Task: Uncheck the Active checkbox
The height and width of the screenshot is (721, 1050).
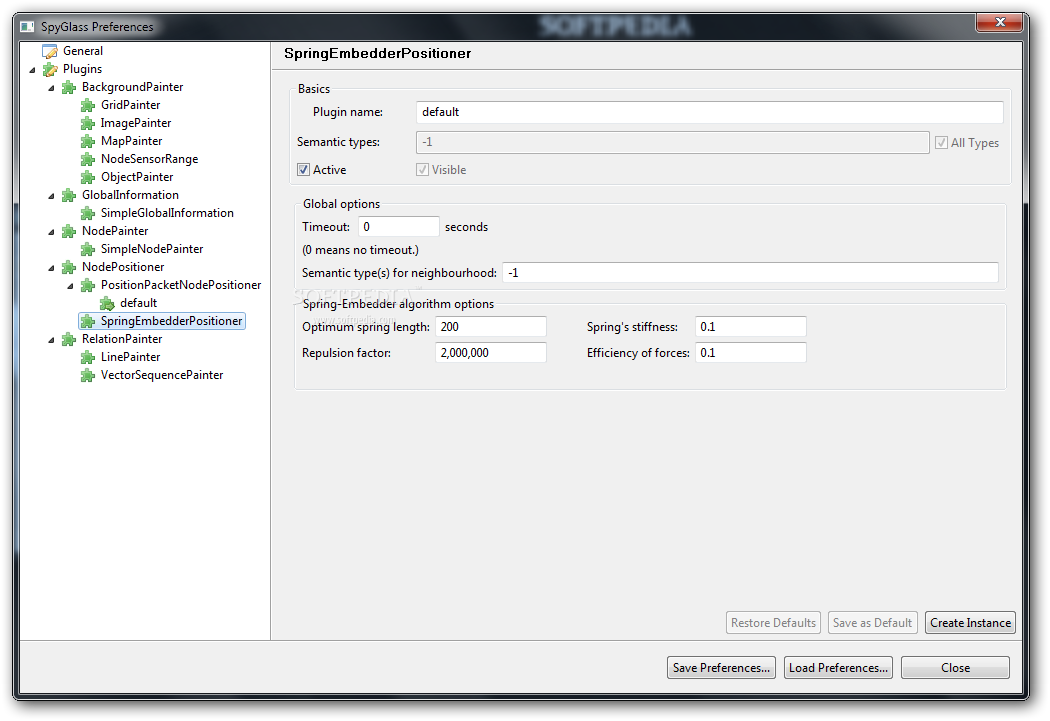Action: (x=303, y=170)
